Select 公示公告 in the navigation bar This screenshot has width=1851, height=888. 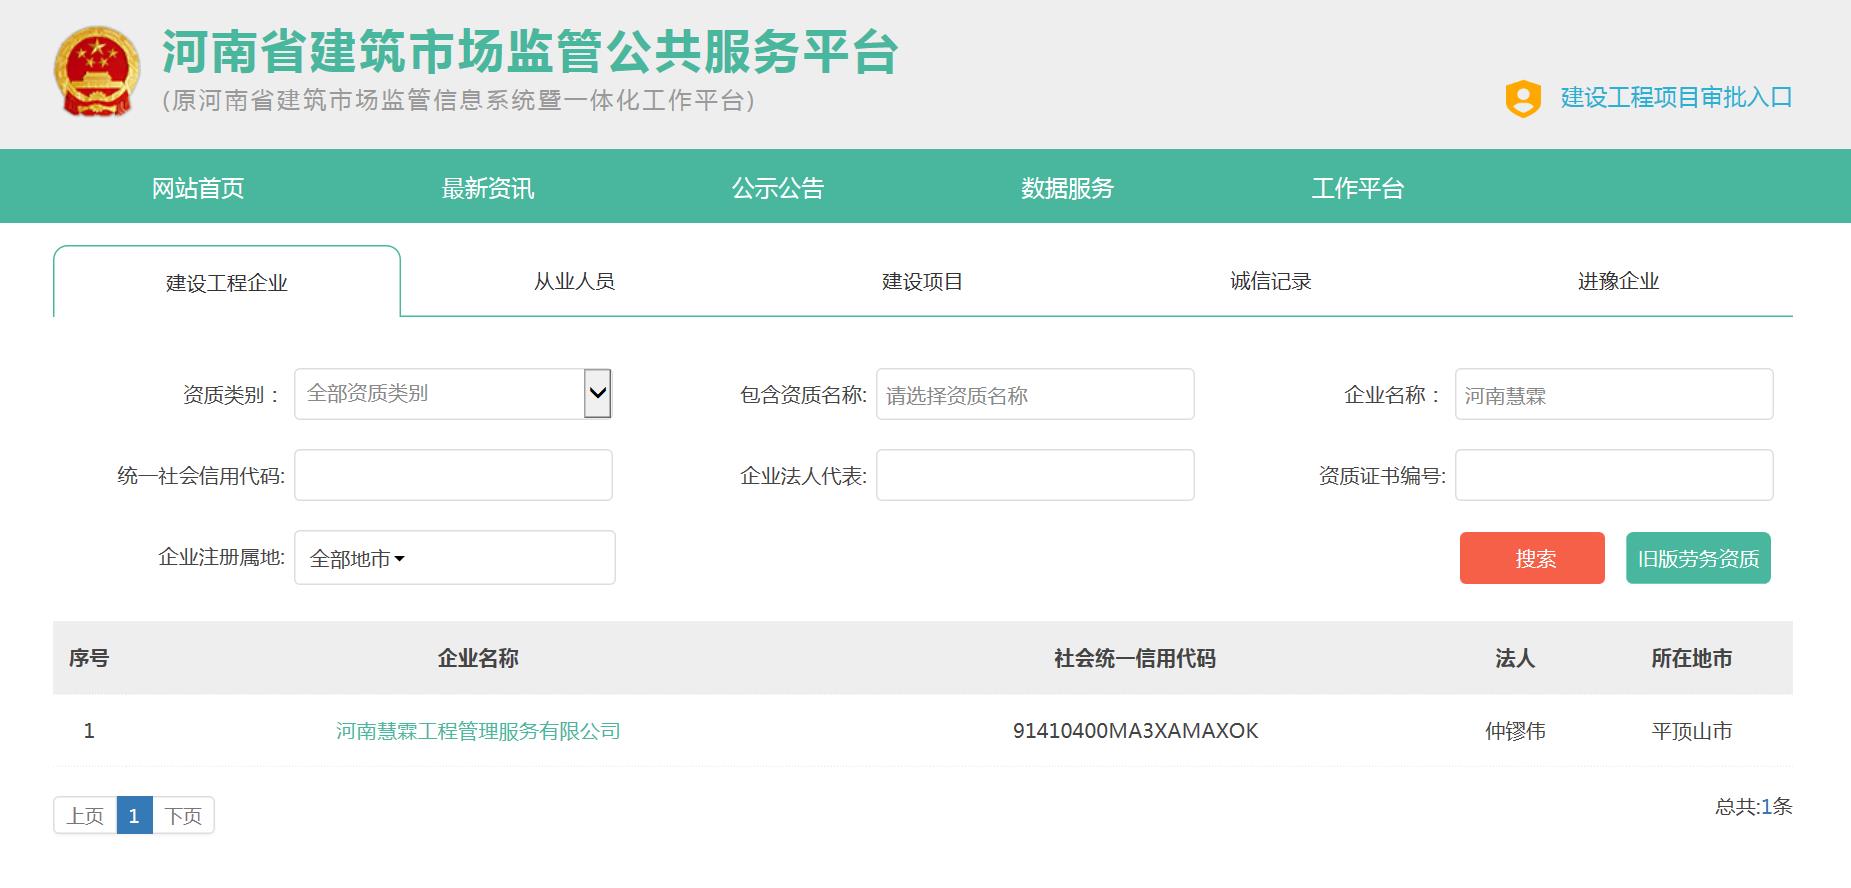point(778,188)
